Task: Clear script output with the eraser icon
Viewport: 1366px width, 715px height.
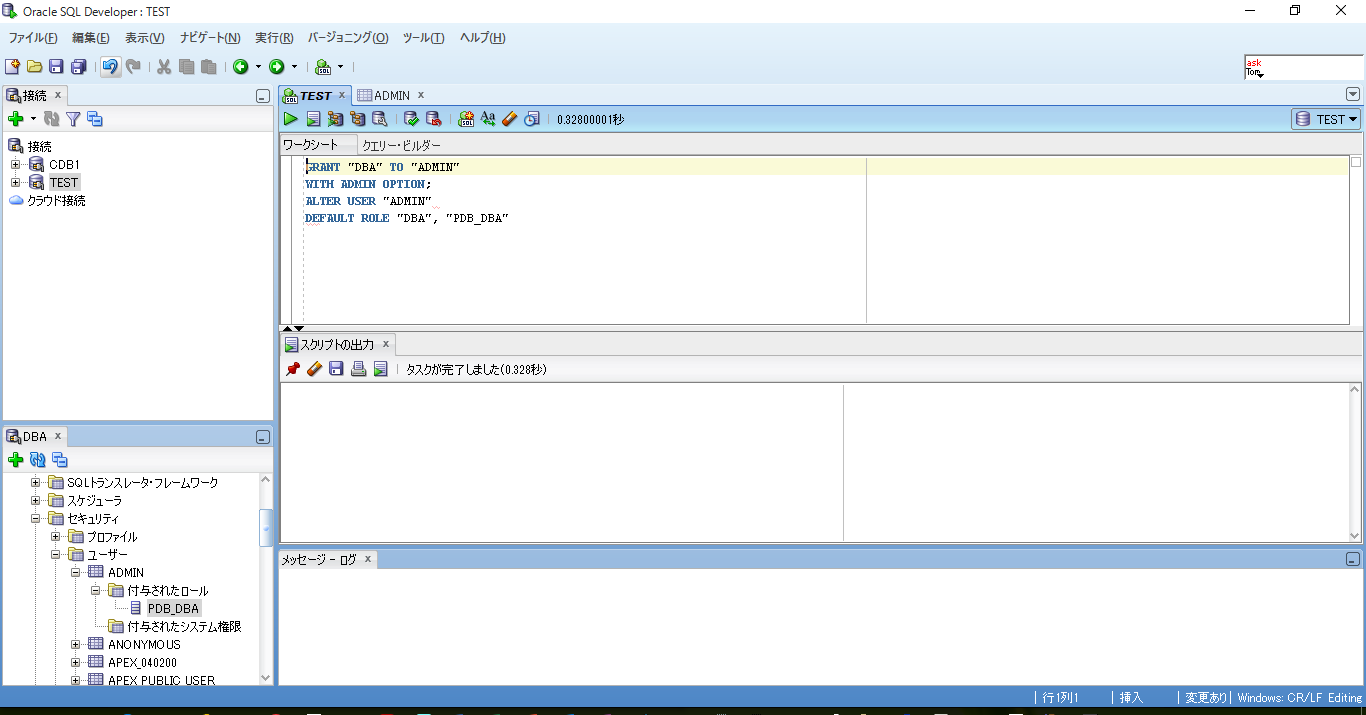Action: [x=314, y=369]
